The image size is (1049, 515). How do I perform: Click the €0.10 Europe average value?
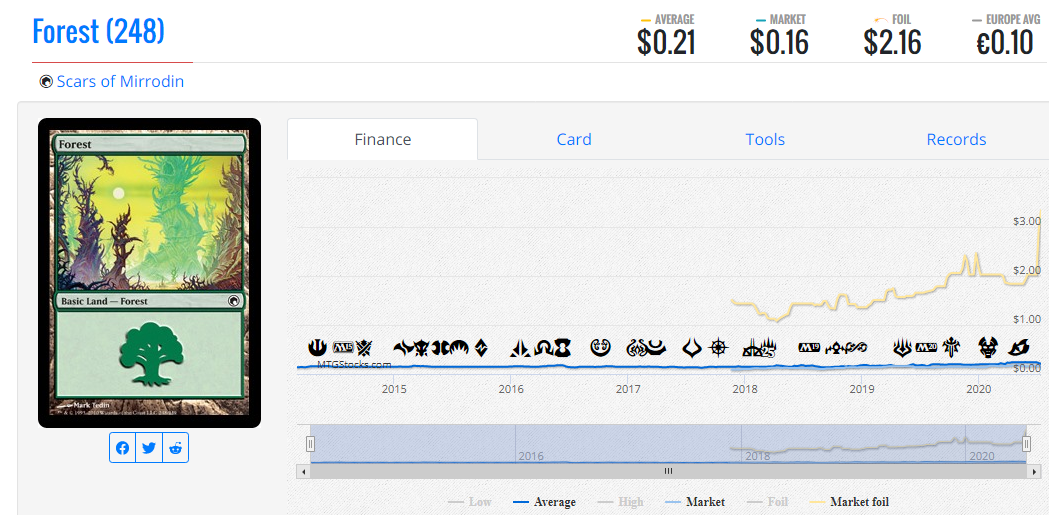click(x=1005, y=43)
